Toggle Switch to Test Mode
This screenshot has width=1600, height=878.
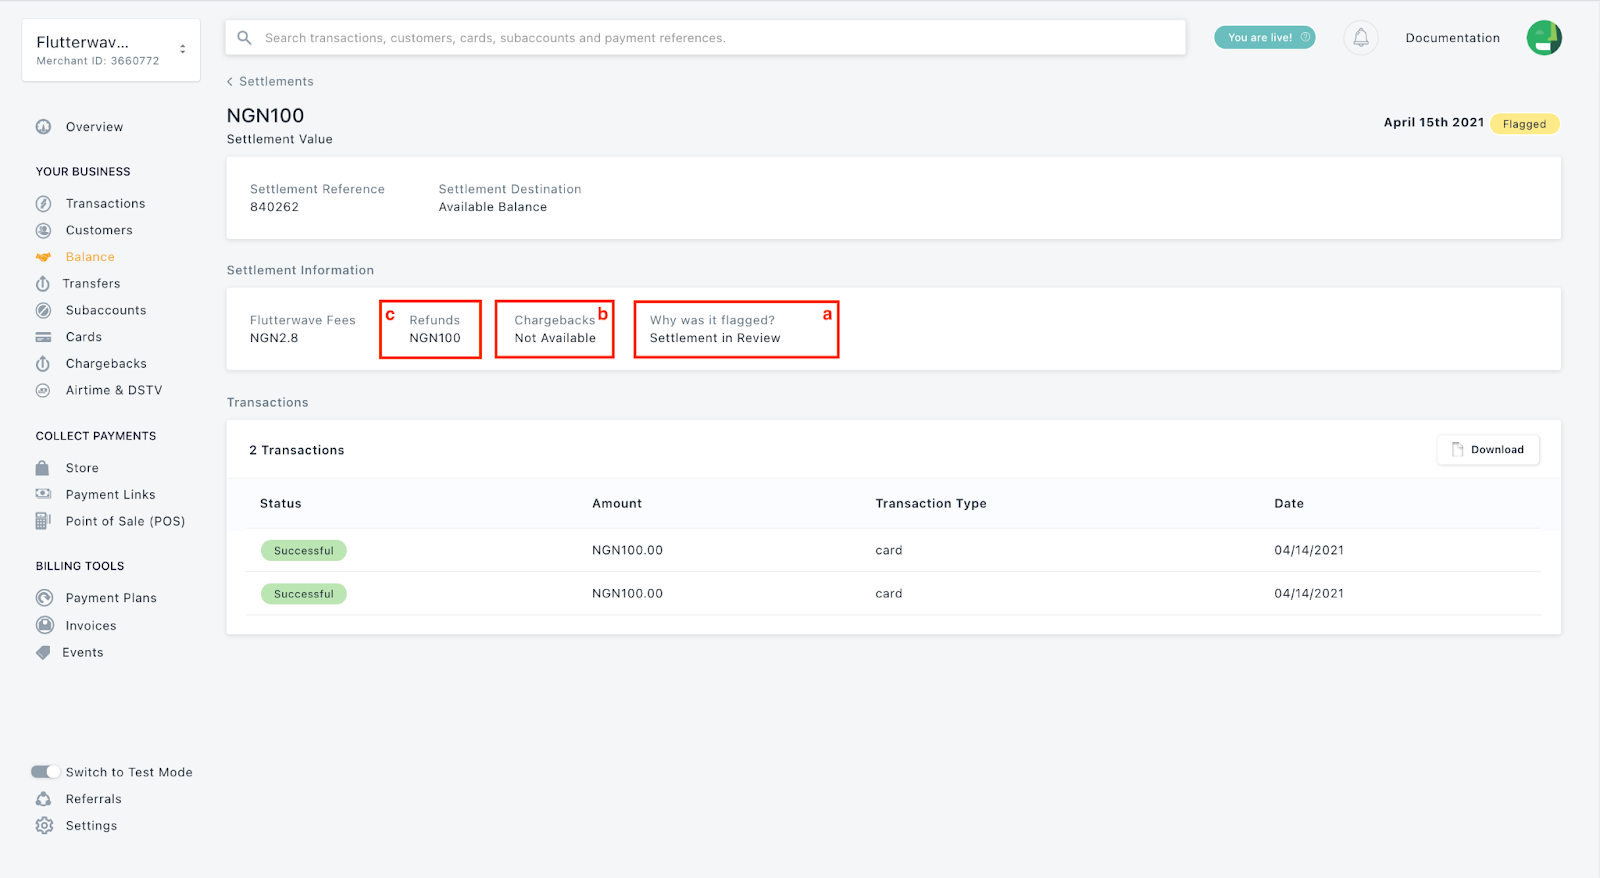click(45, 772)
